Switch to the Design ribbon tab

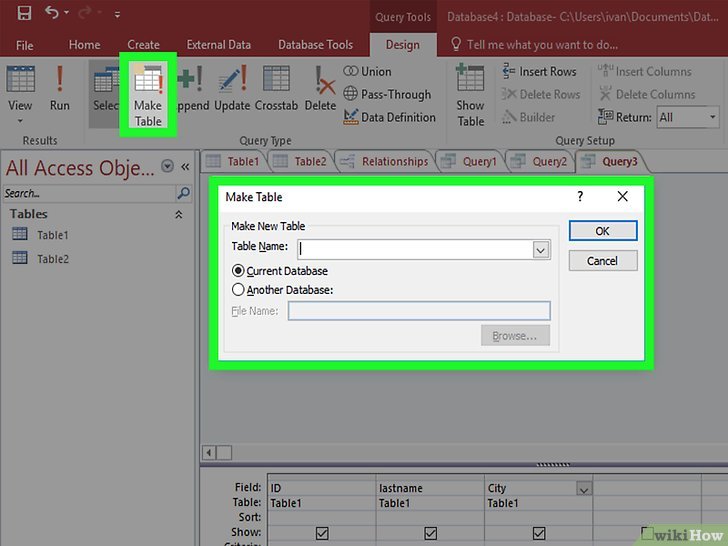pos(403,45)
